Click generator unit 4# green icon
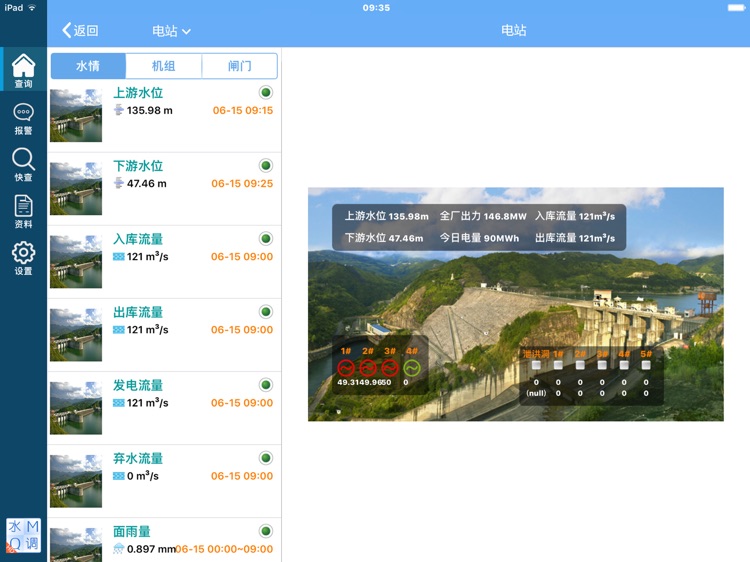 coord(412,368)
